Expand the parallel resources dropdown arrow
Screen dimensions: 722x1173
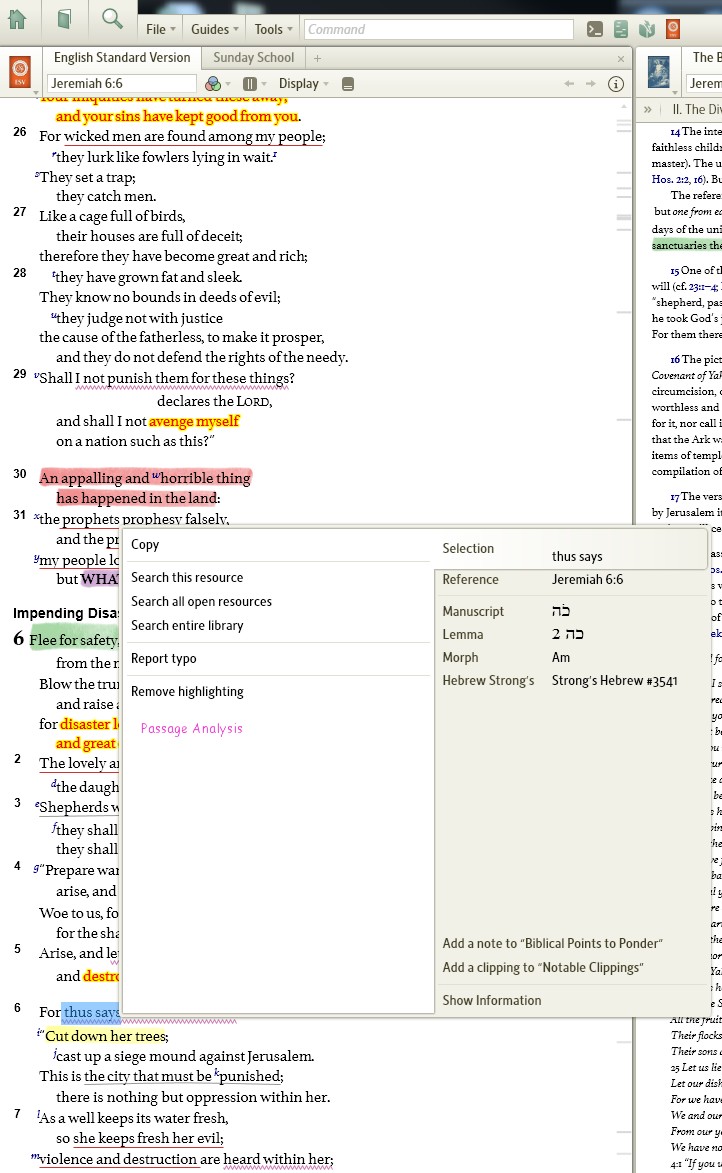pos(264,84)
